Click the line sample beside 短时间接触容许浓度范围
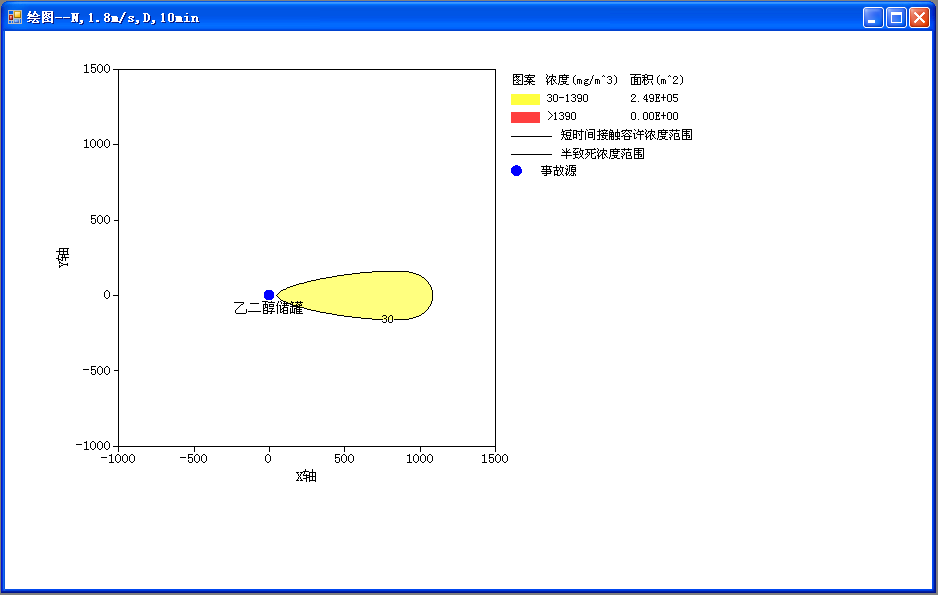This screenshot has width=938, height=595. (x=531, y=136)
